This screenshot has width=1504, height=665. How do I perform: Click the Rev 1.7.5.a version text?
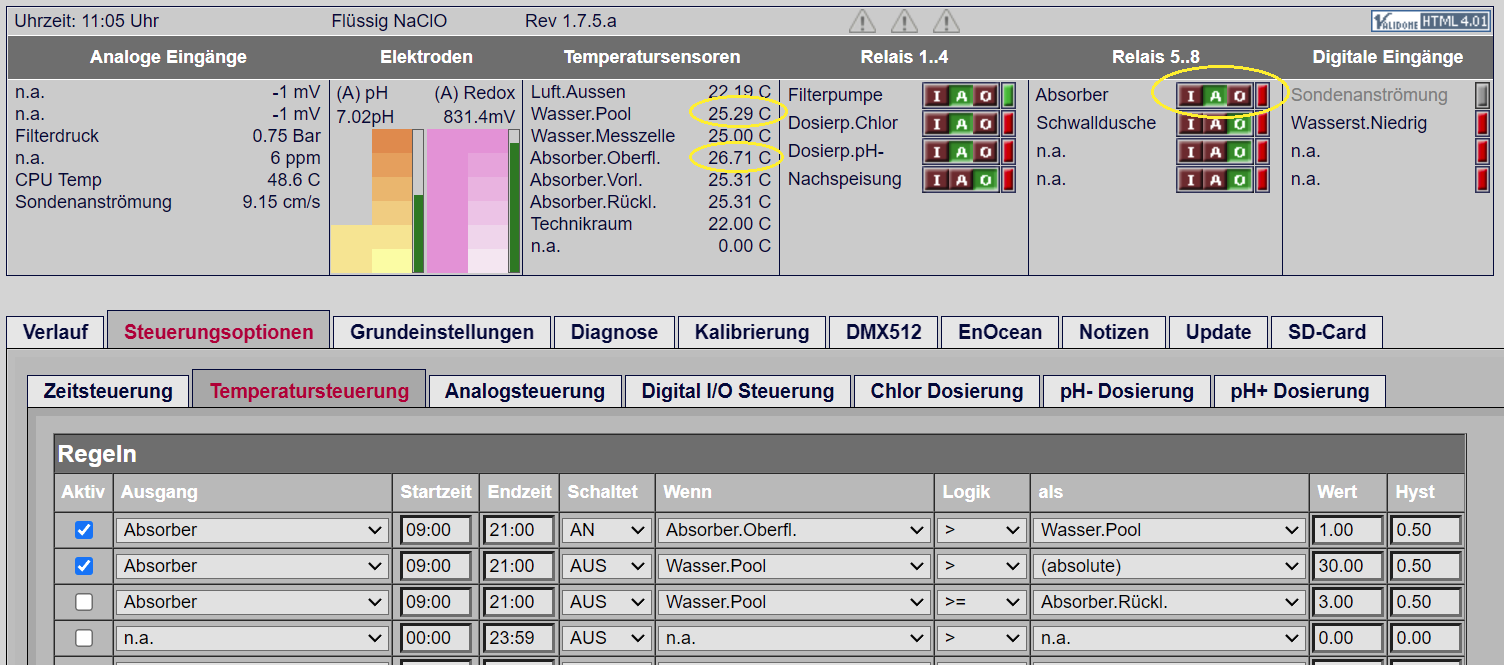[571, 21]
